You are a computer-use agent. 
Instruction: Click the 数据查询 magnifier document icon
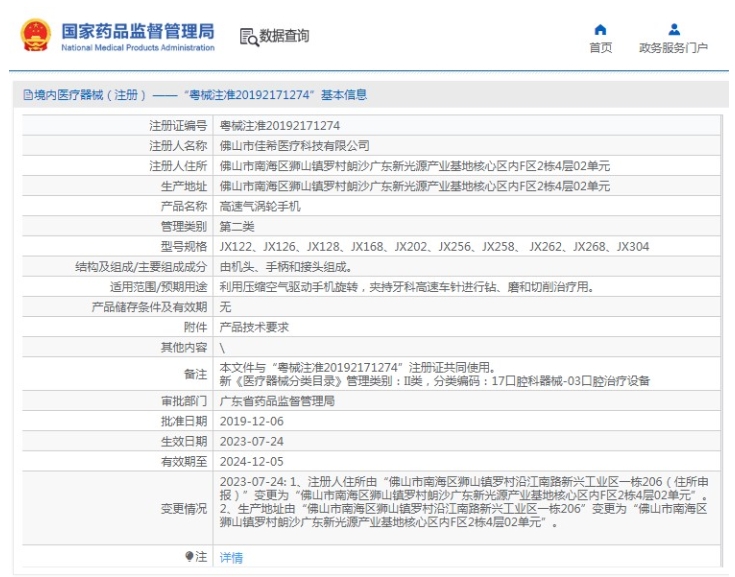pyautogui.click(x=248, y=37)
